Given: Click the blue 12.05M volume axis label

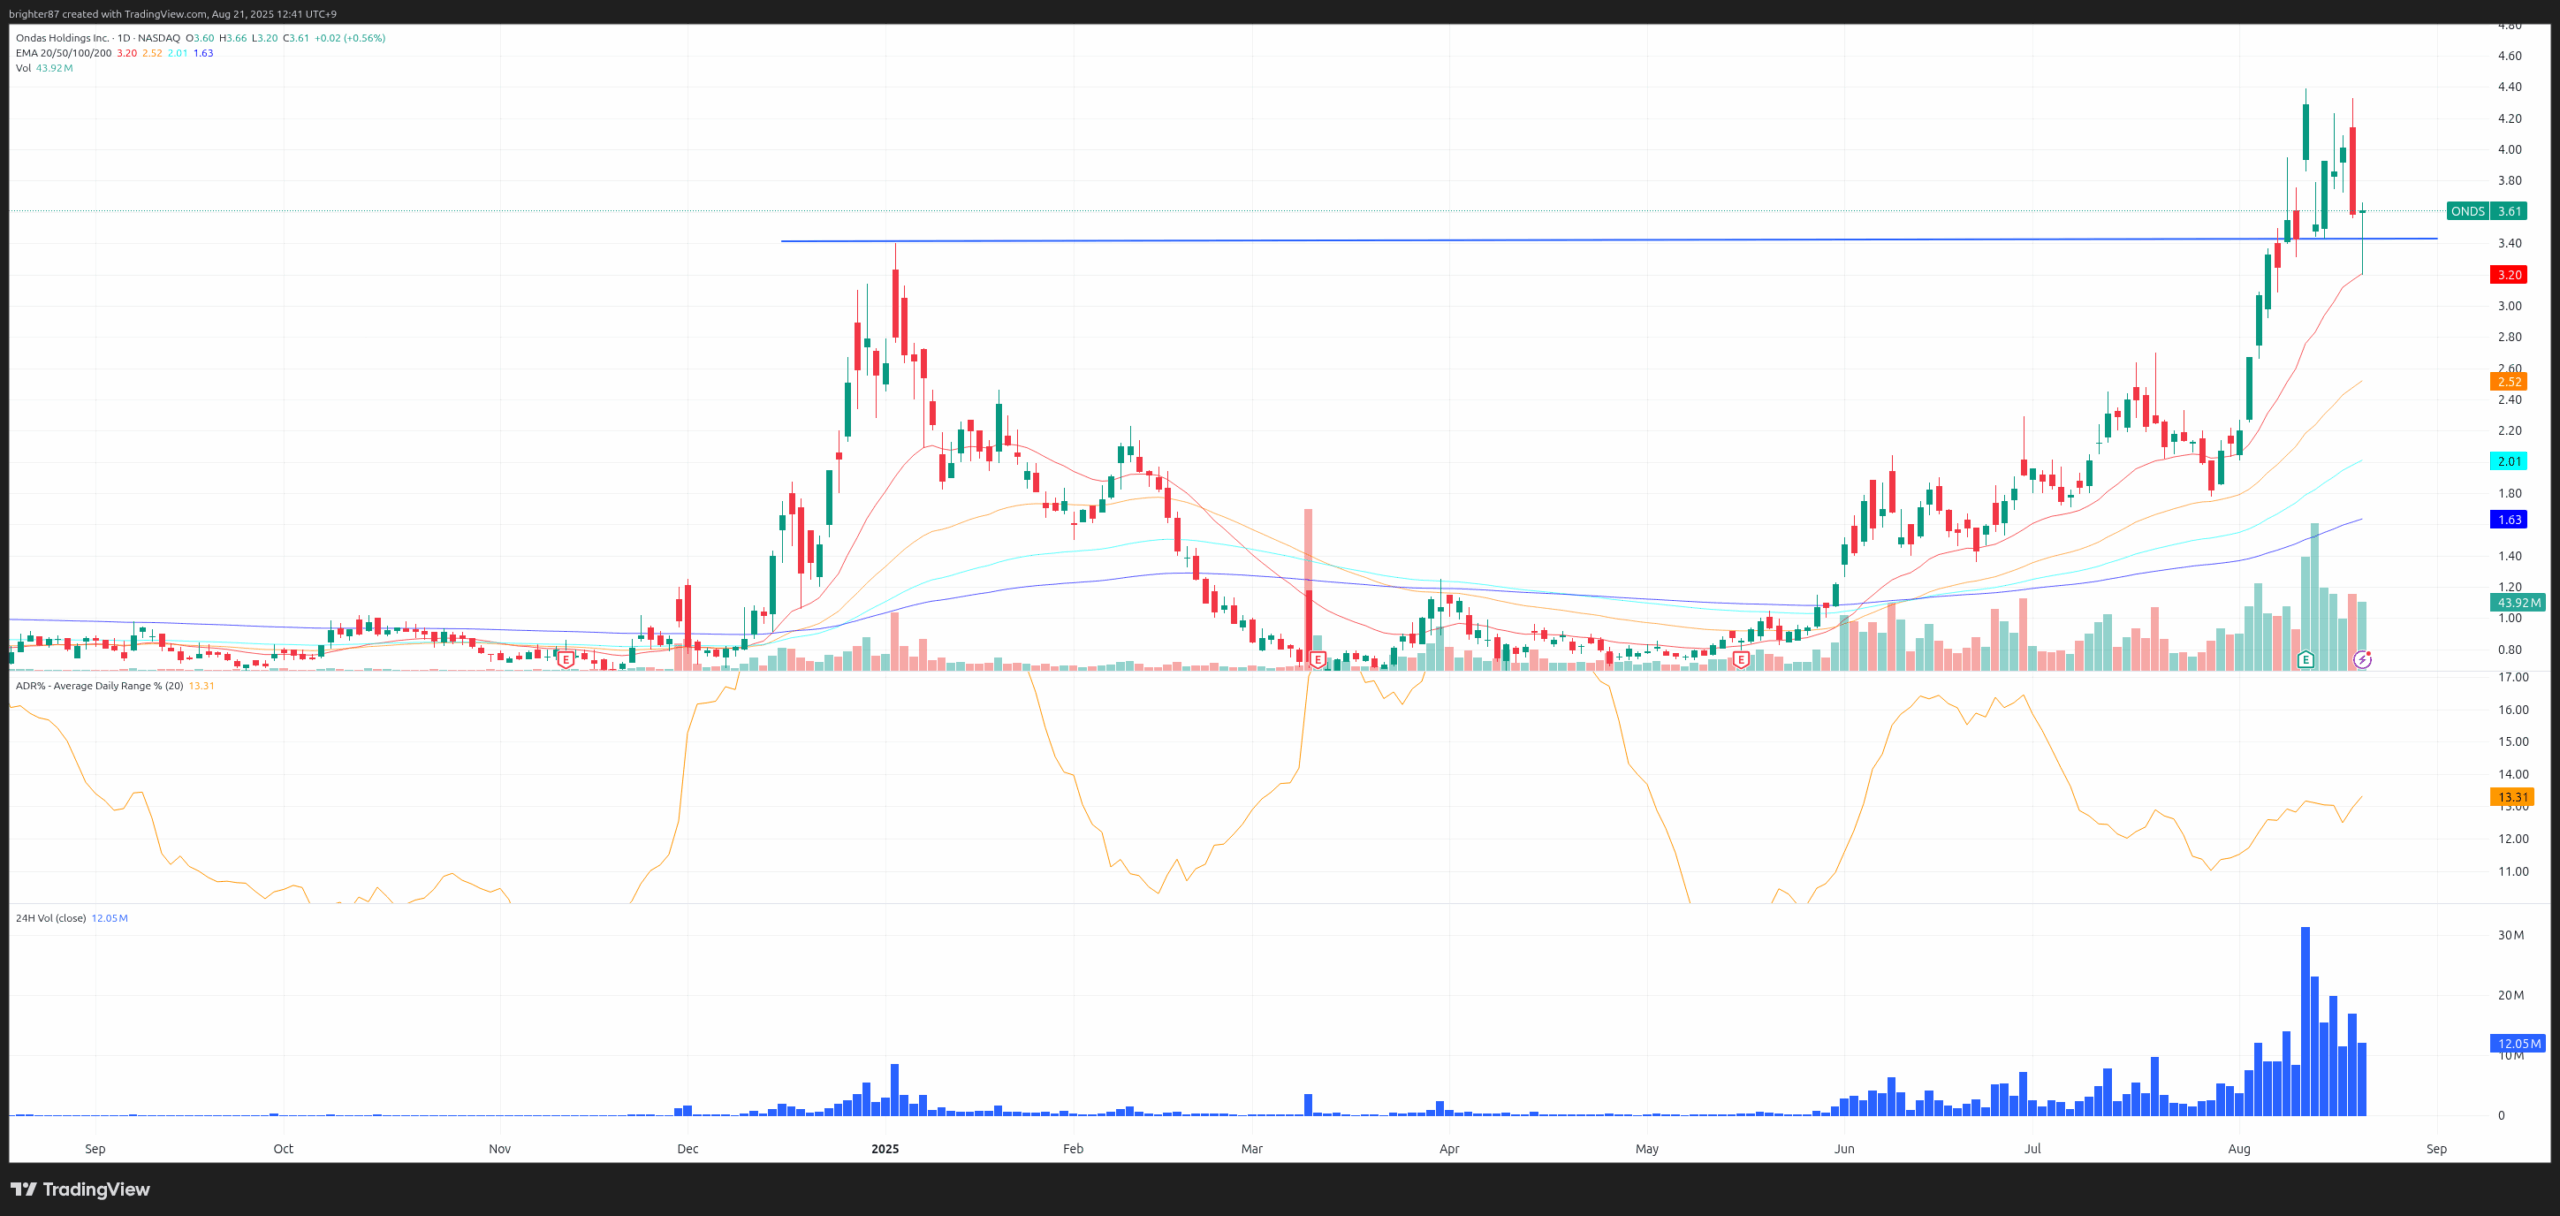Looking at the screenshot, I should (x=2517, y=1043).
